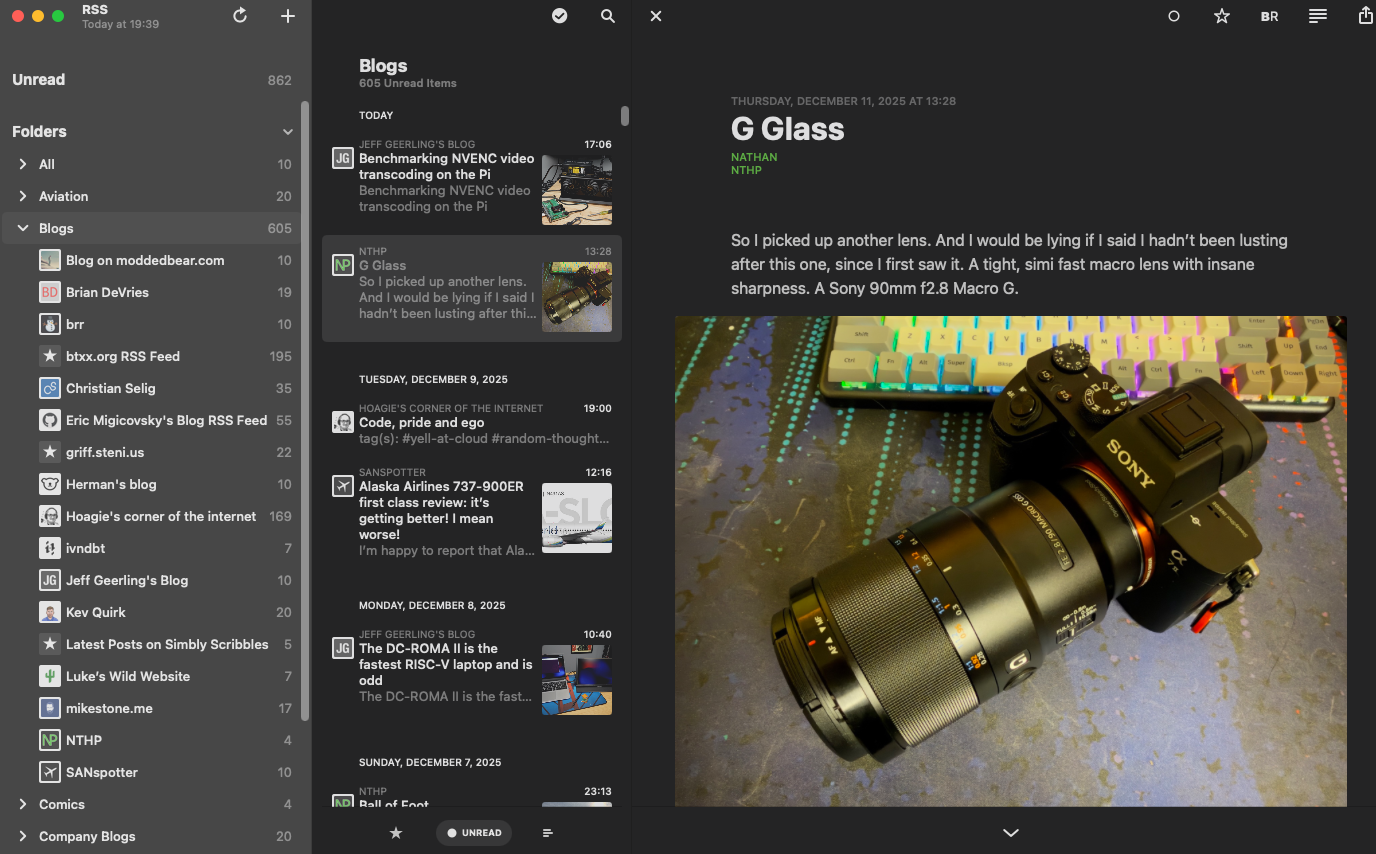Screen dimensions: 1376x854
Task: Add a new feed with plus icon
Action: [x=288, y=16]
